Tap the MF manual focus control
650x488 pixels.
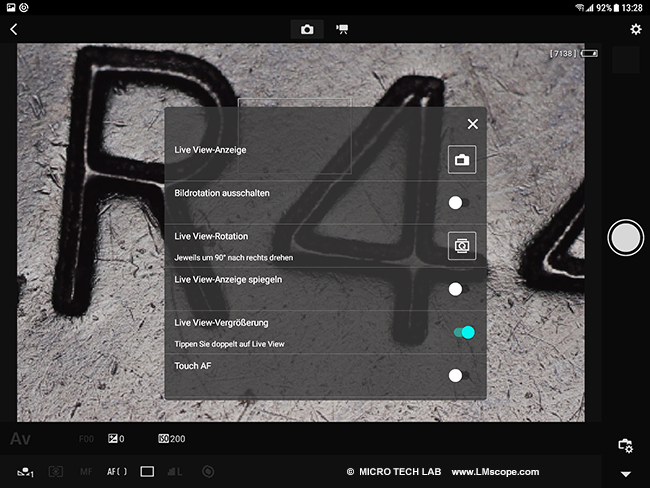point(86,472)
